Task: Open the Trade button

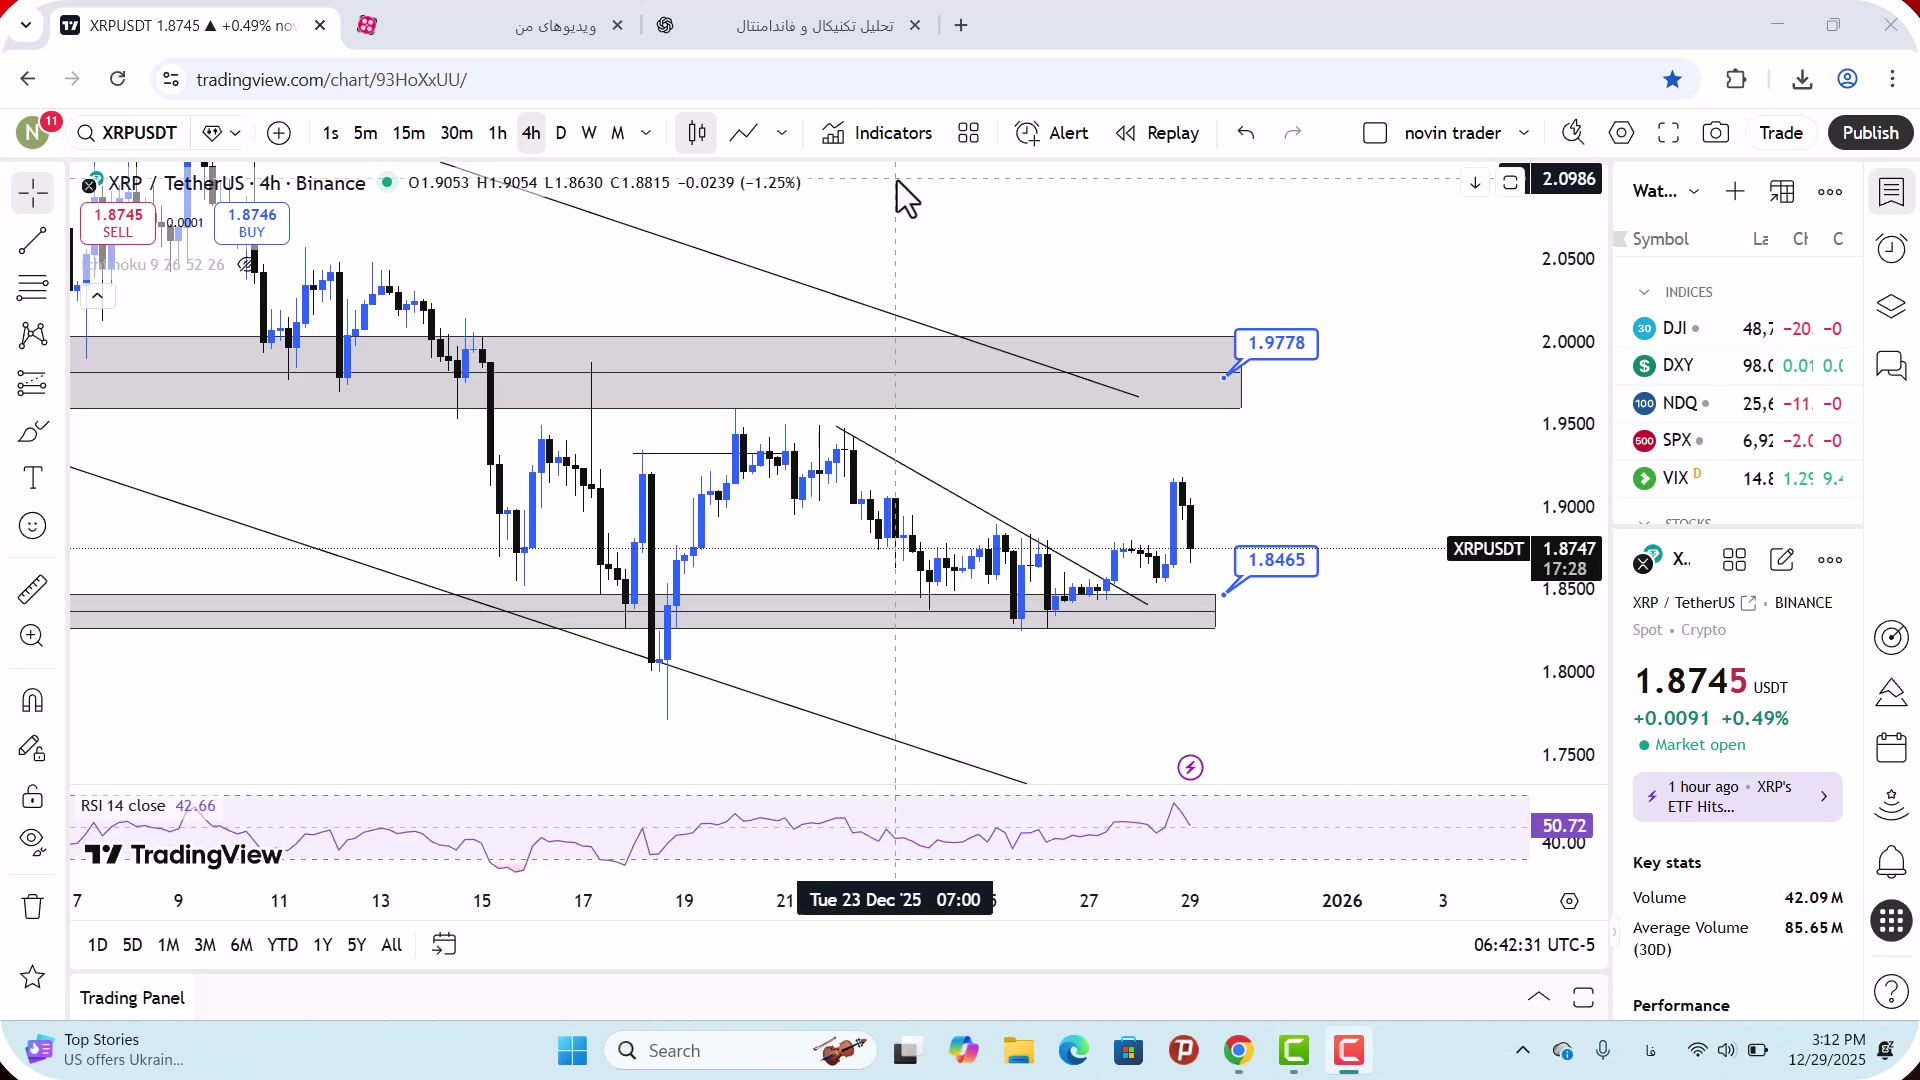Action: point(1781,133)
